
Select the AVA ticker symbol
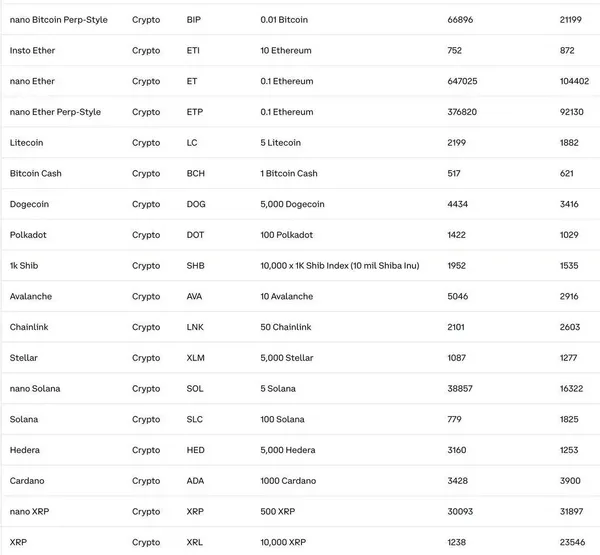pyautogui.click(x=195, y=297)
